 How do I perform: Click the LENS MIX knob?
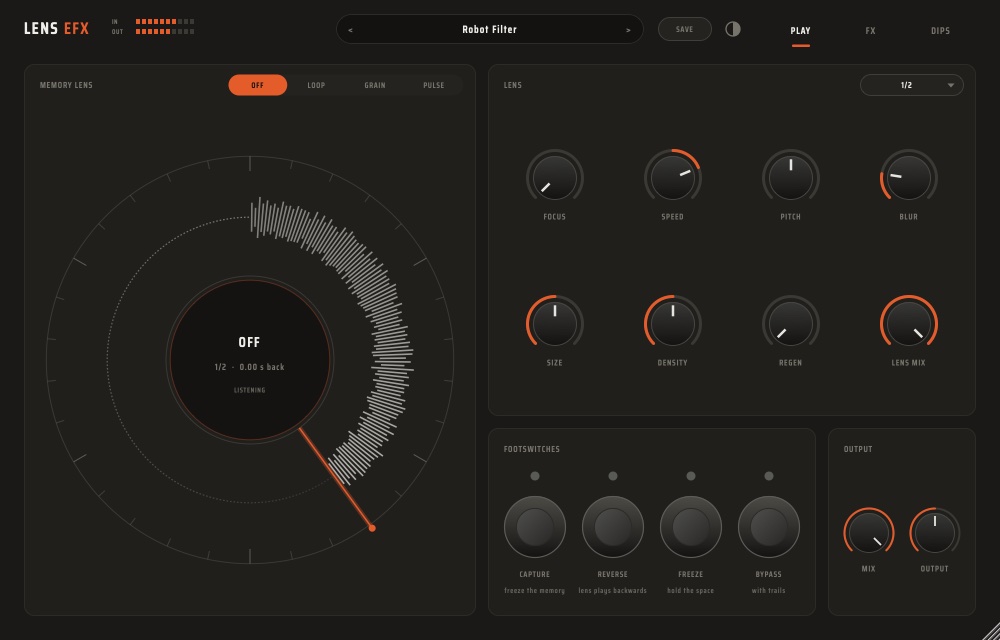909,324
